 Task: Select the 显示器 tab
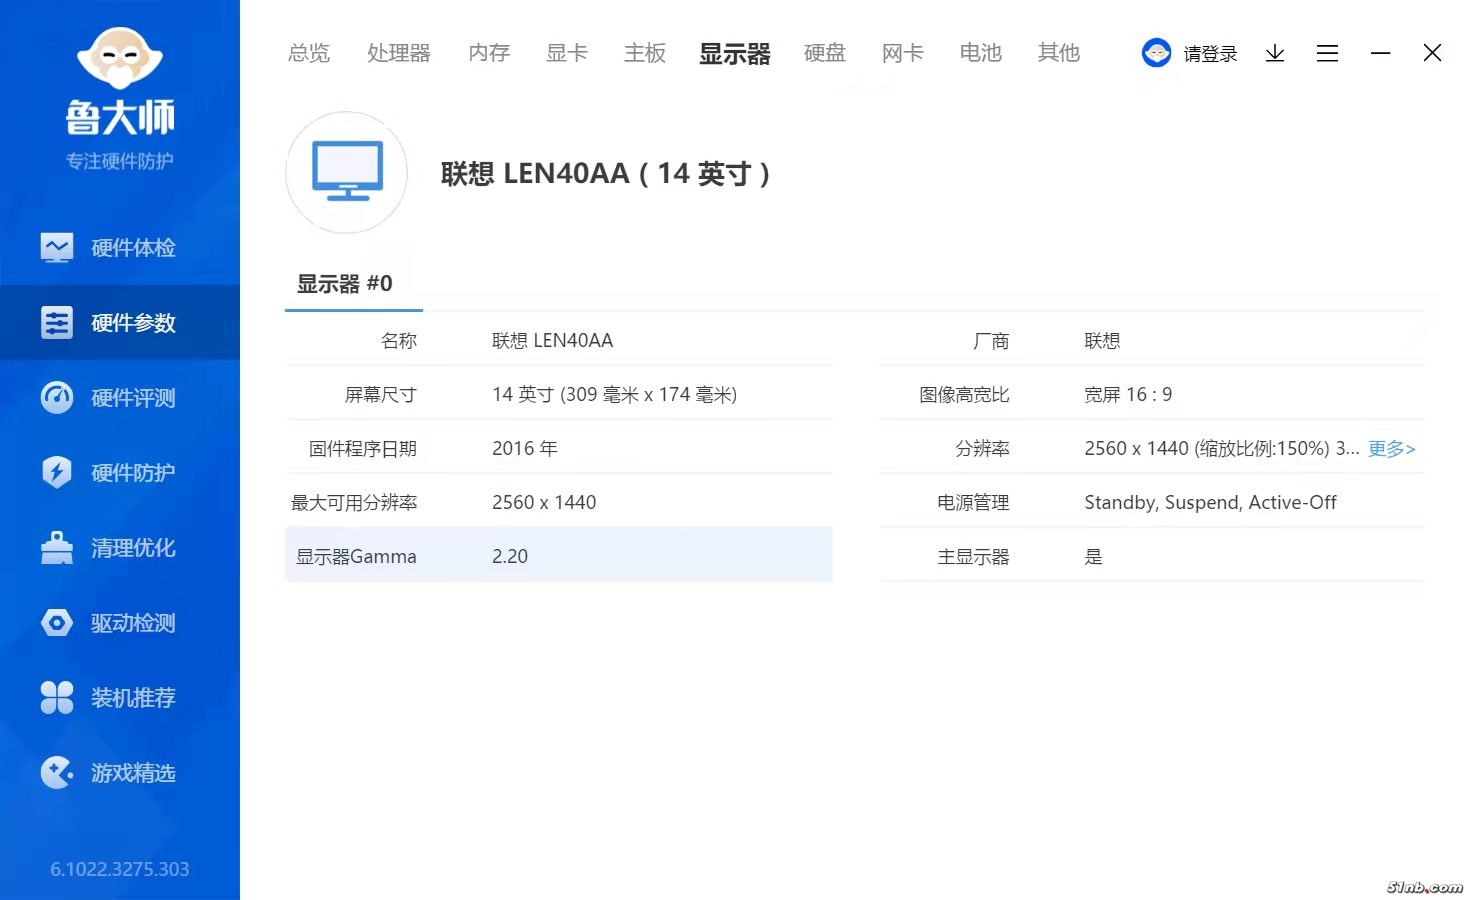click(x=735, y=54)
